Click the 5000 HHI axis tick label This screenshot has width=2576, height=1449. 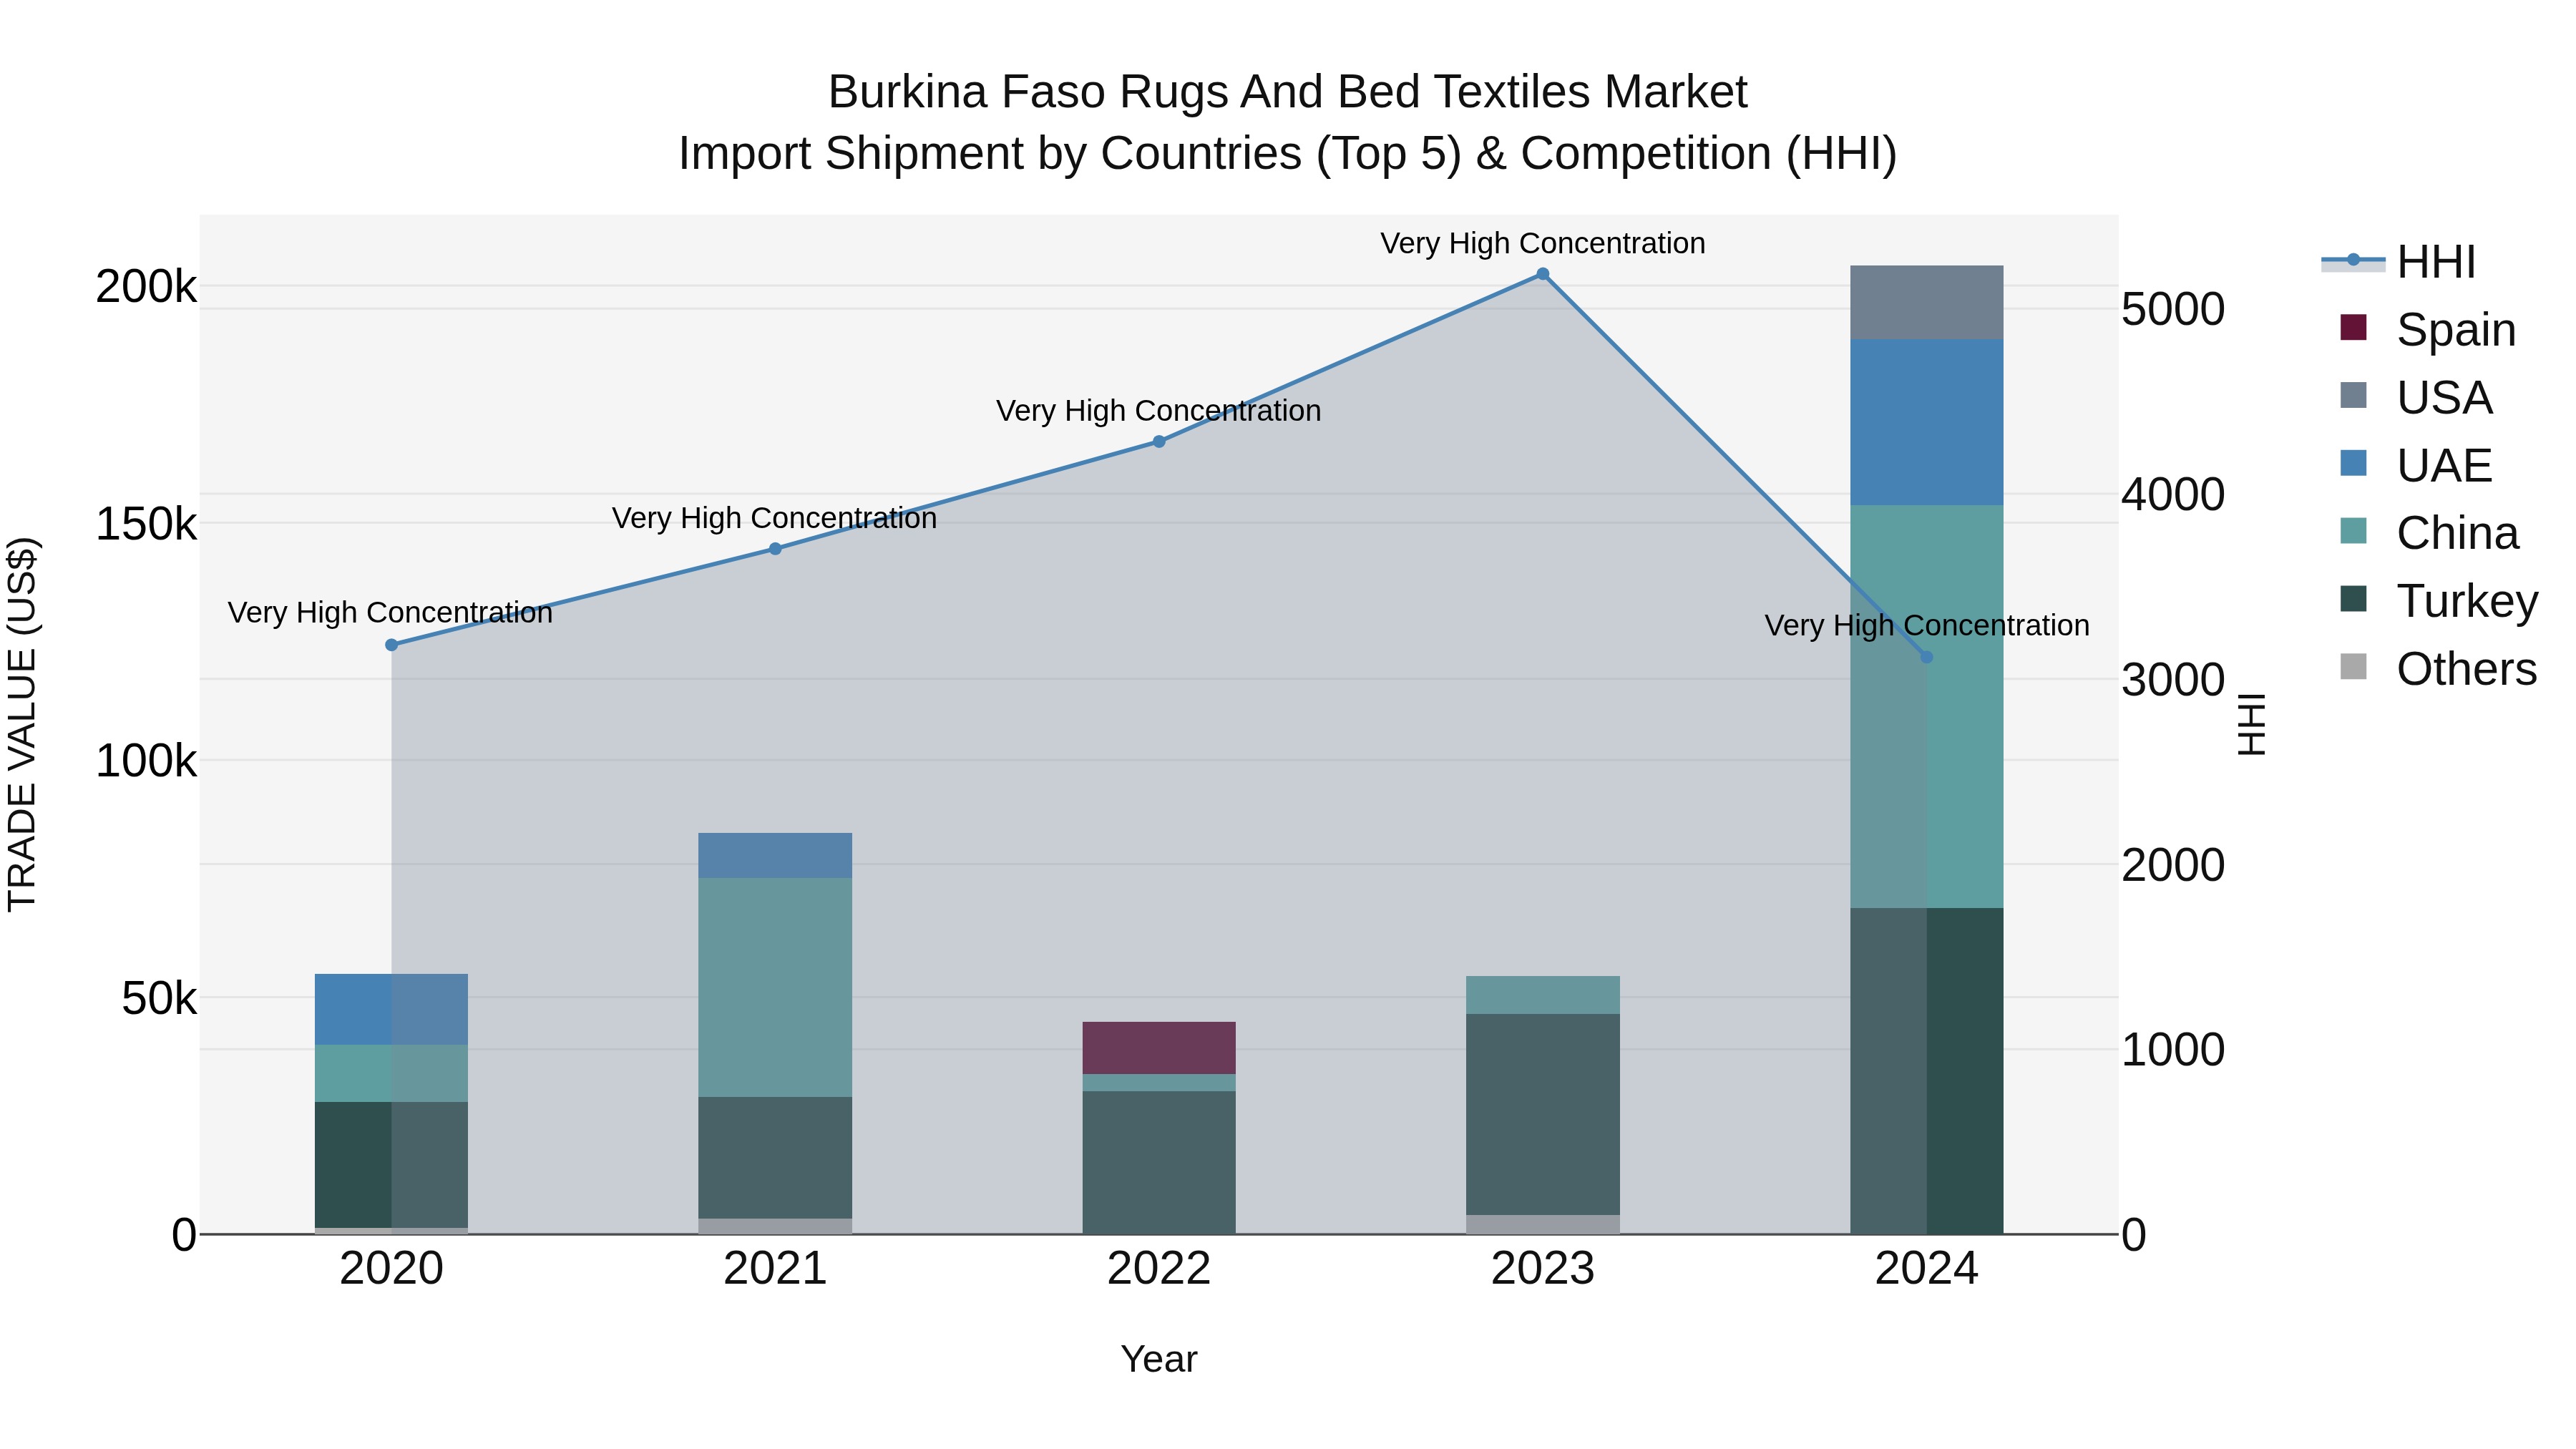tap(2173, 309)
